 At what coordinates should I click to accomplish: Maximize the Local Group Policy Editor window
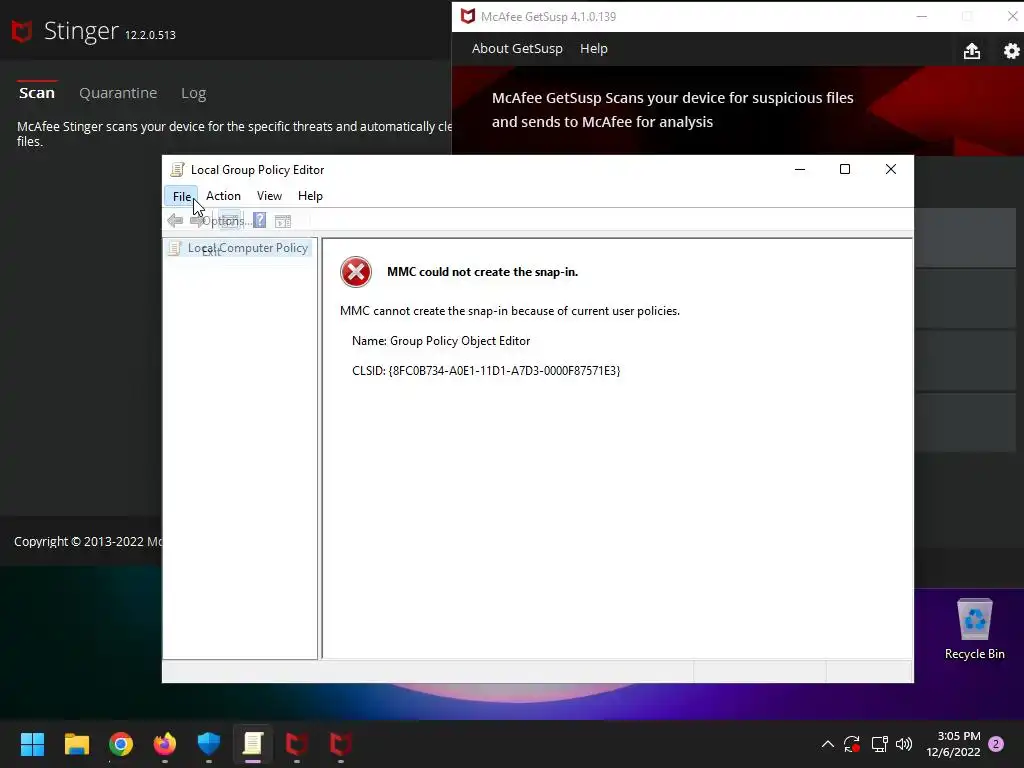coord(845,169)
